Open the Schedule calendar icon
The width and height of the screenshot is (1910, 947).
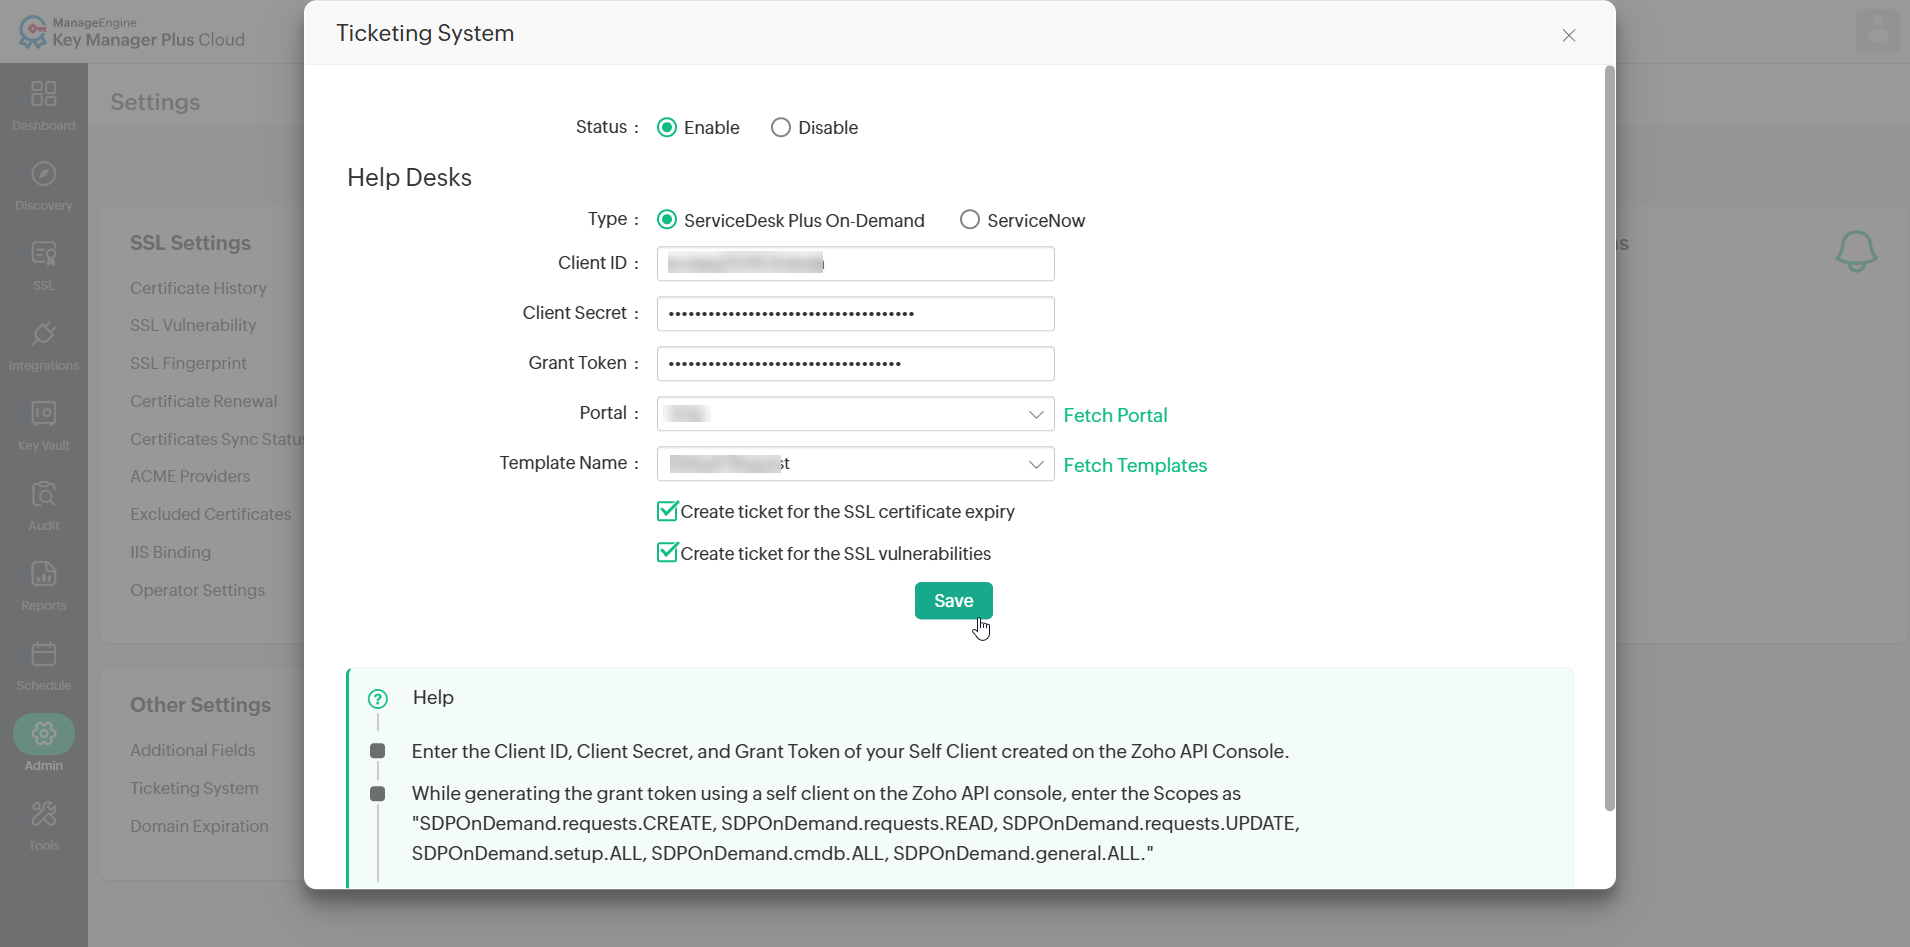(43, 654)
